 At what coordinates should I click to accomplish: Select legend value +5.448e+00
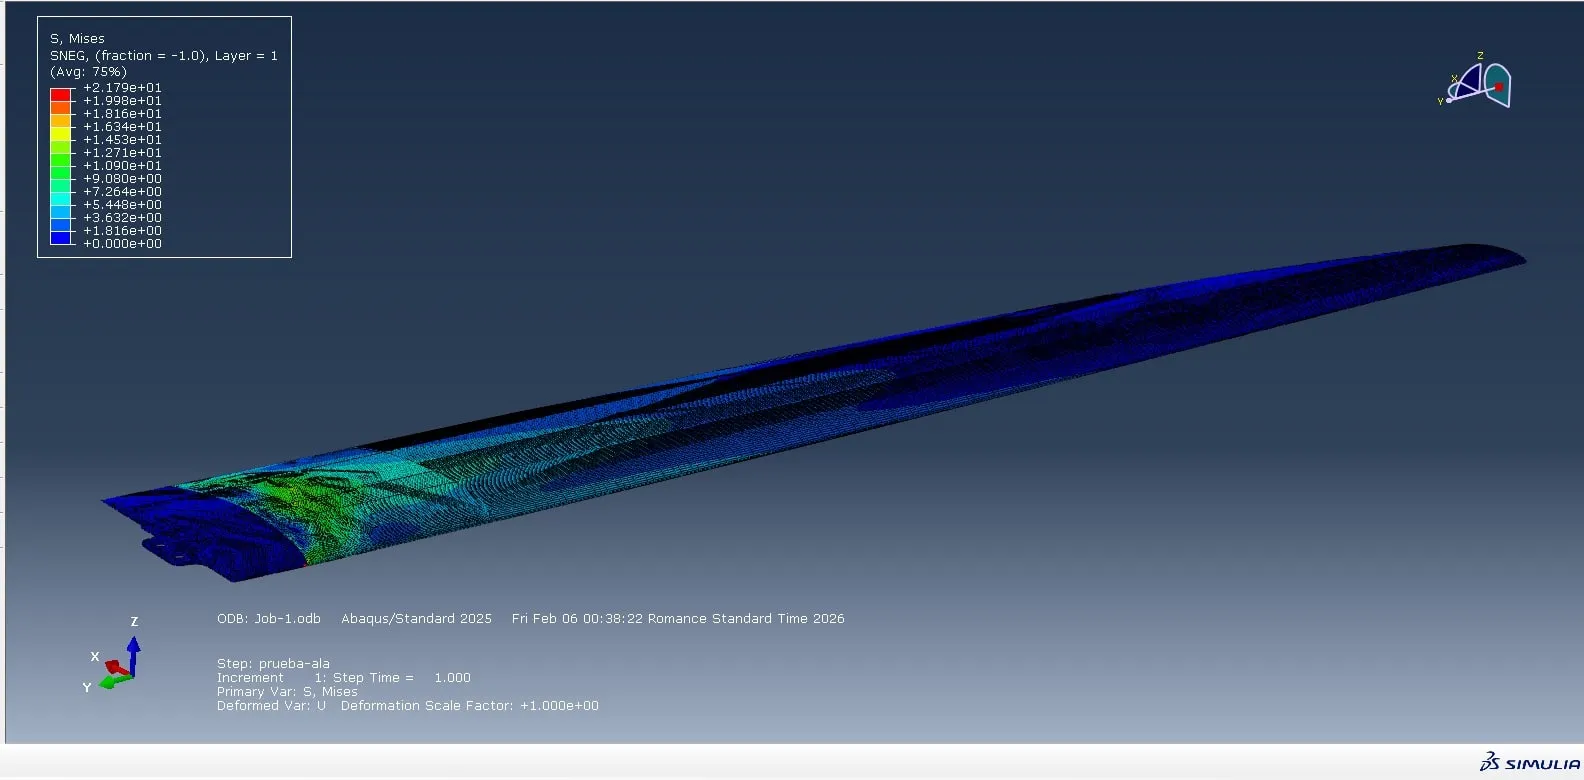(122, 205)
